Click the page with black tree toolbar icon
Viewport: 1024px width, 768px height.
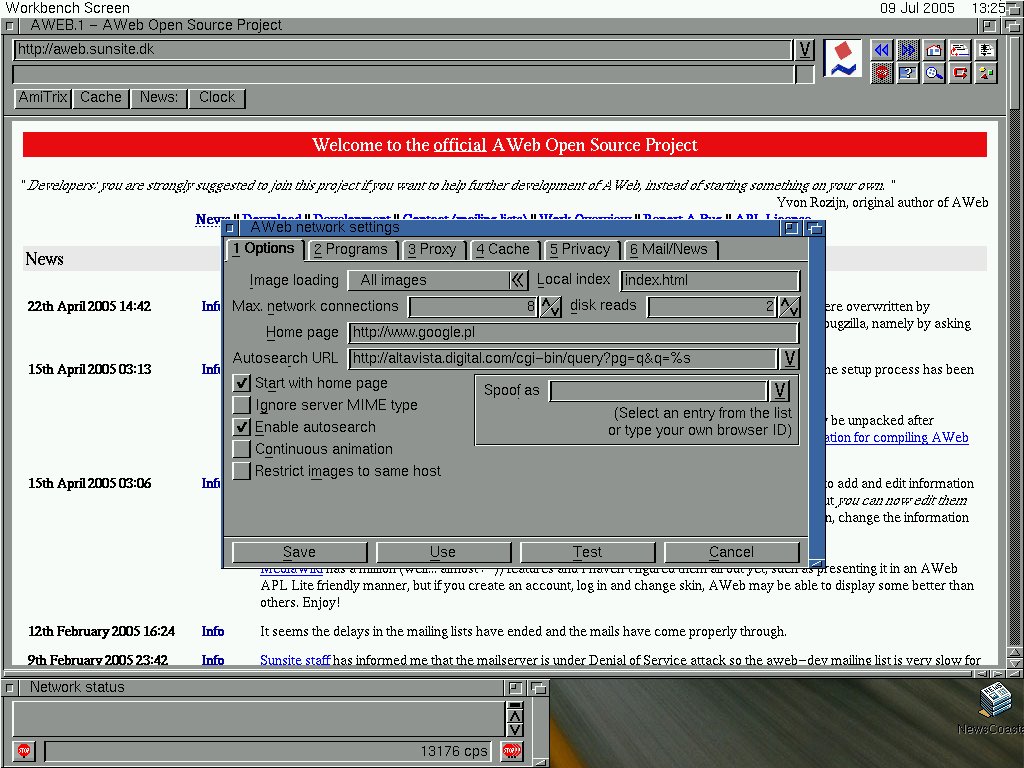(x=986, y=50)
